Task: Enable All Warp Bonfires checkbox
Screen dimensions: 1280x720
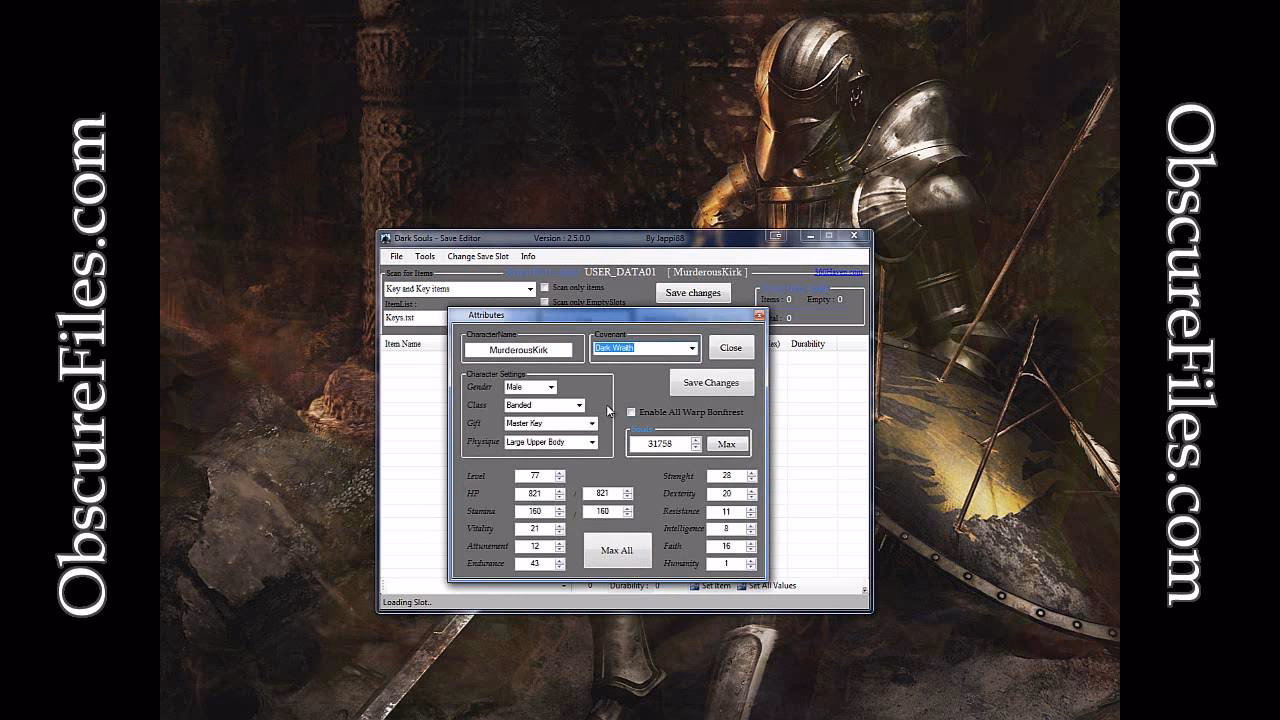Action: point(631,412)
